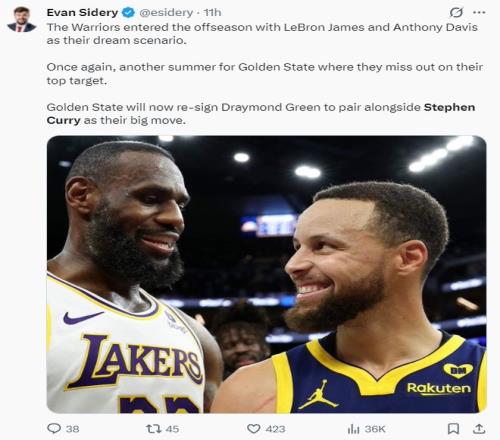Click the 11h timestamp link
Viewport: 500px width, 440px height.
click(212, 13)
